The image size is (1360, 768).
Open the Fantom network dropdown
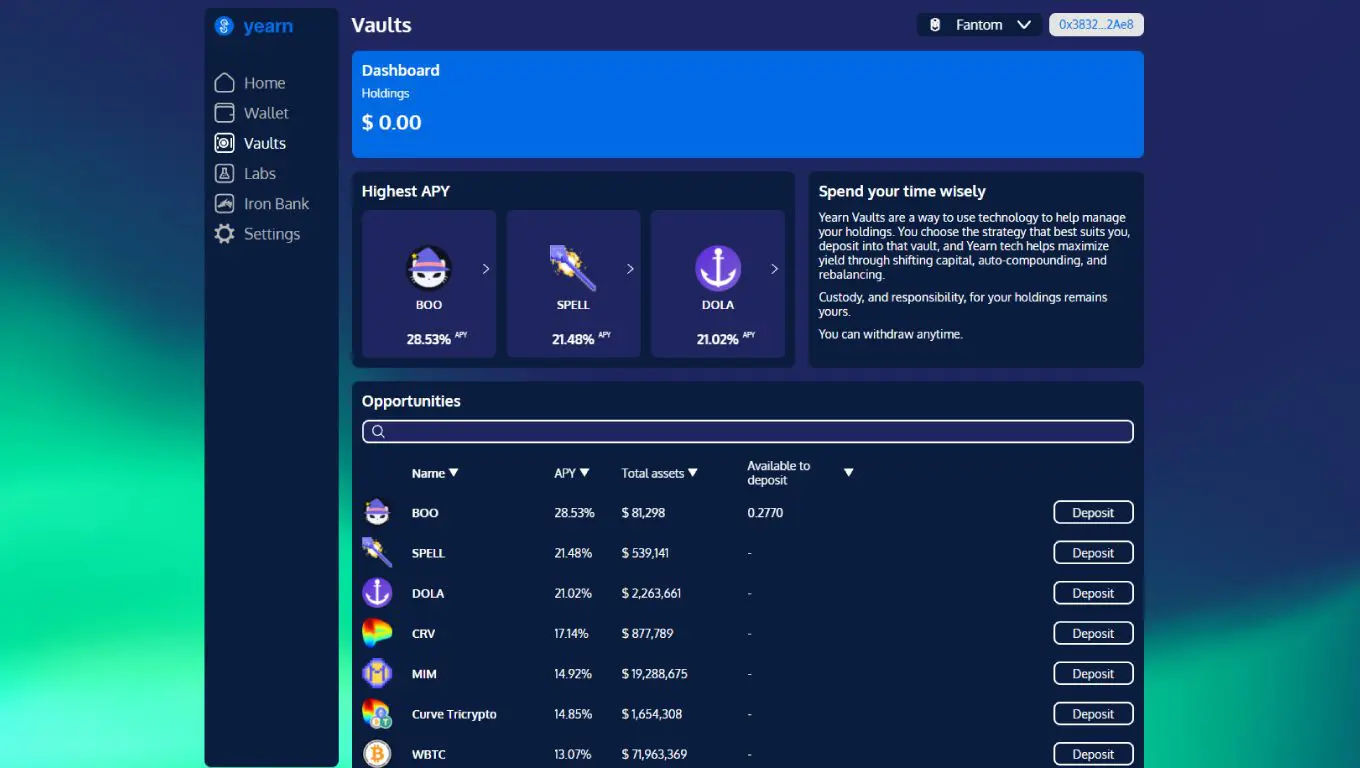[x=978, y=25]
